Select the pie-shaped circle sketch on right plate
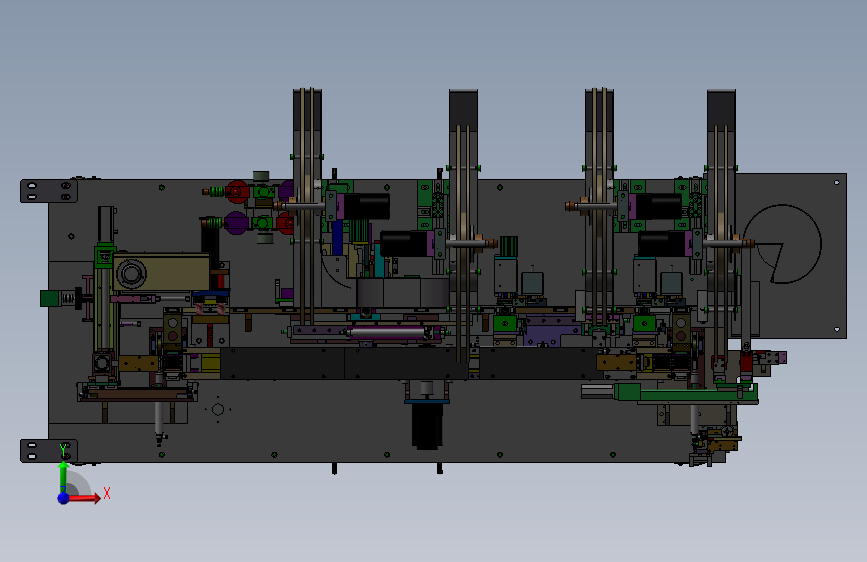 point(782,243)
